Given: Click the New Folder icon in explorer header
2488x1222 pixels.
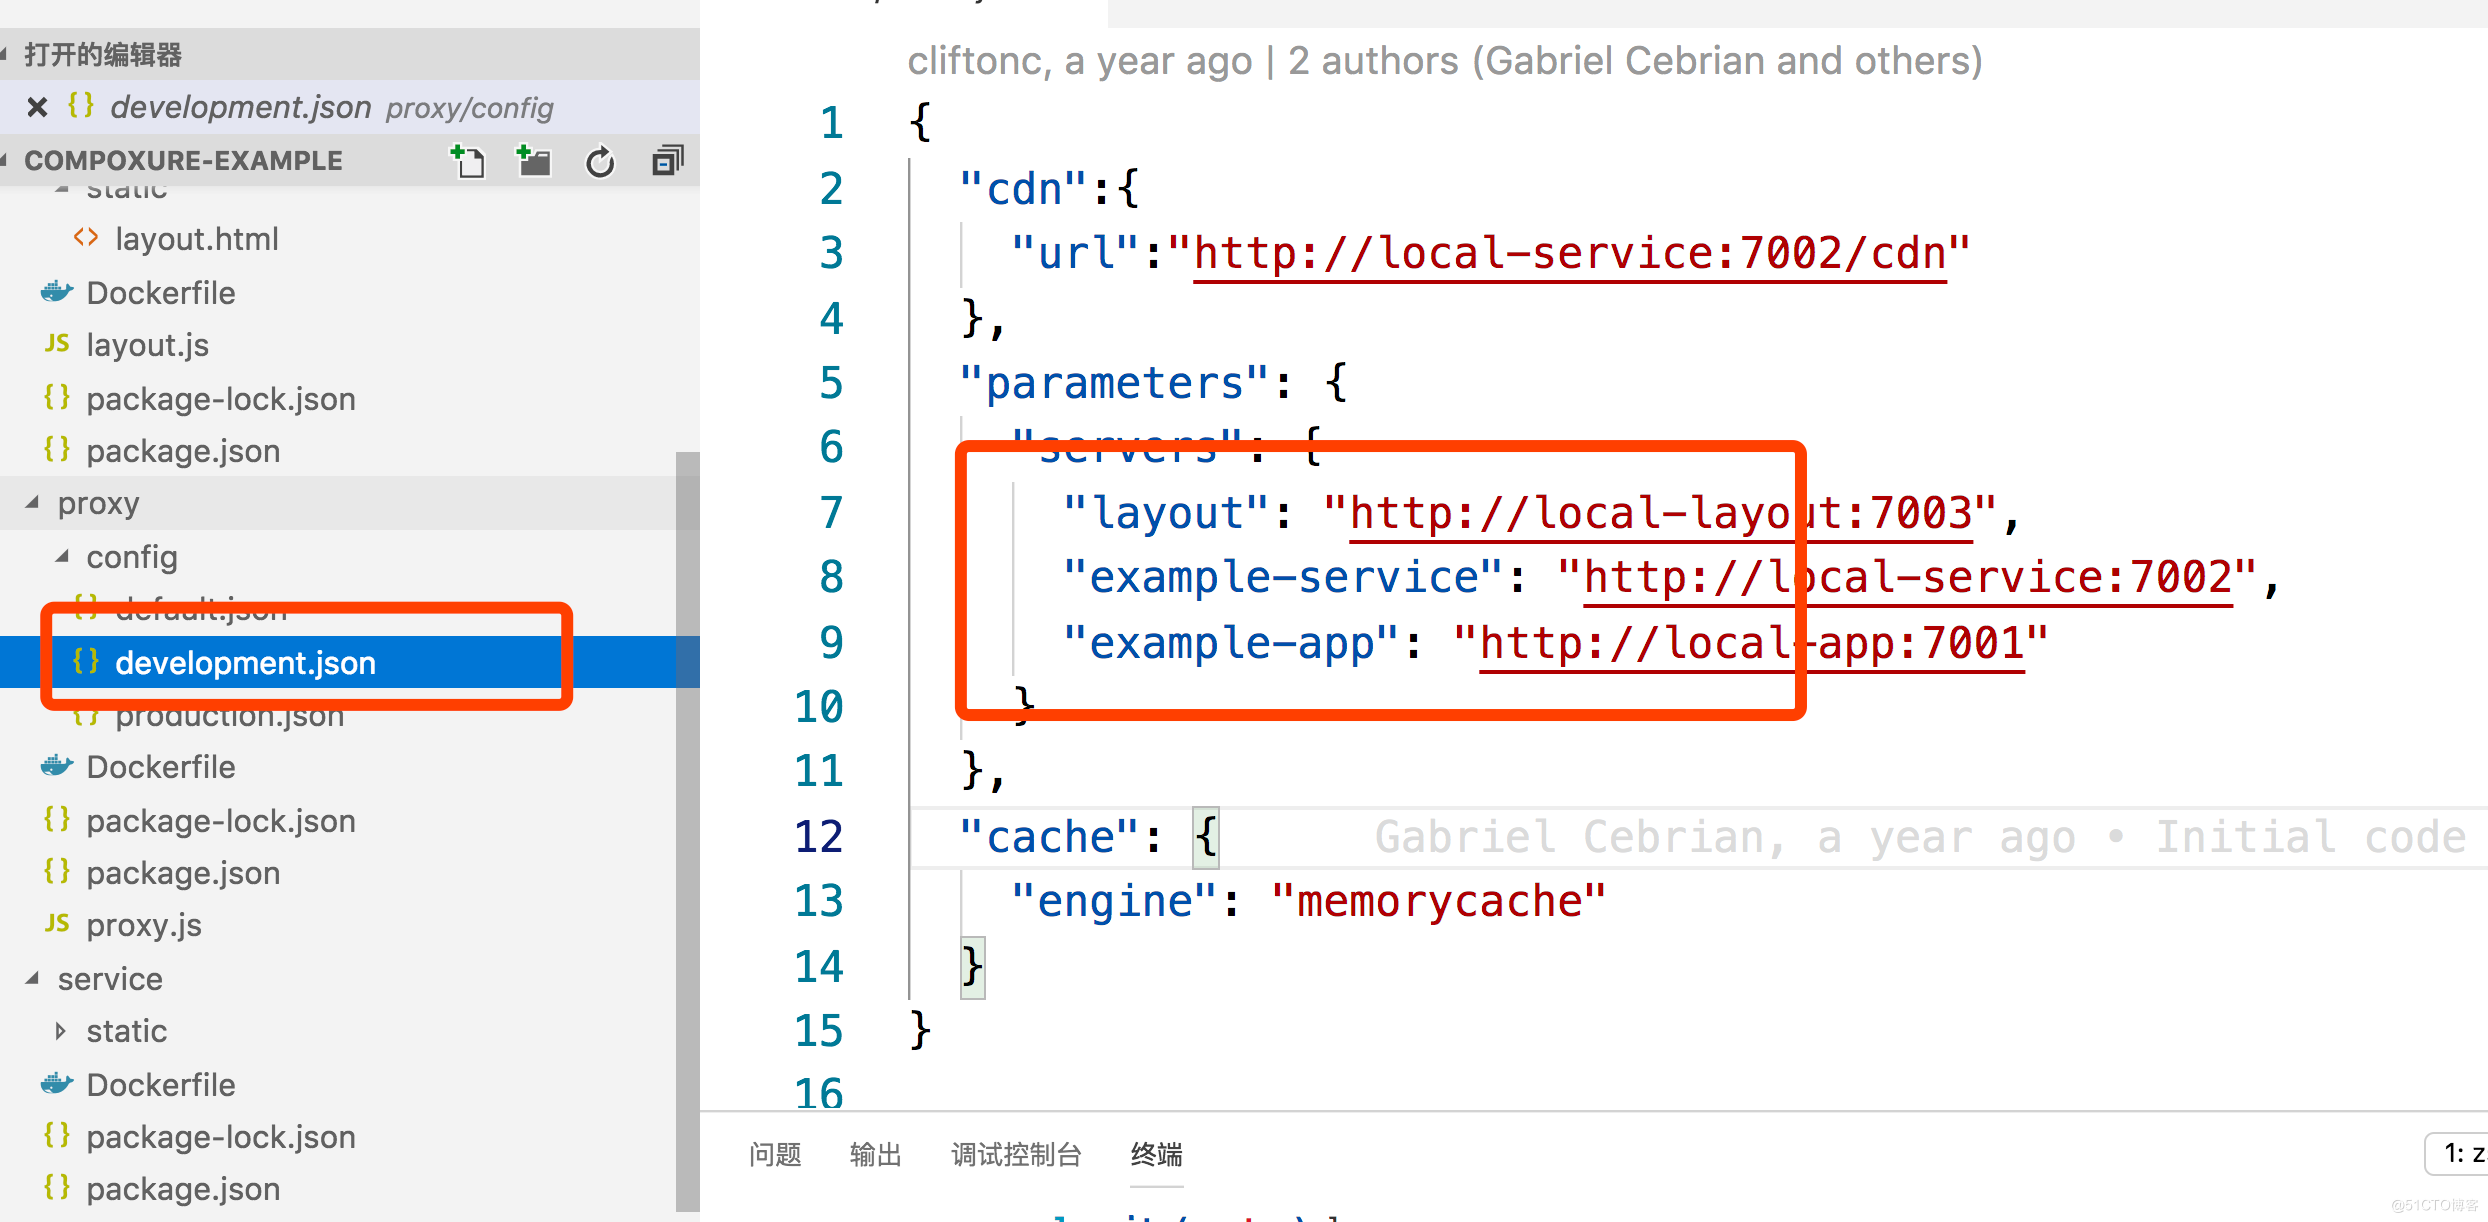Looking at the screenshot, I should (x=533, y=161).
